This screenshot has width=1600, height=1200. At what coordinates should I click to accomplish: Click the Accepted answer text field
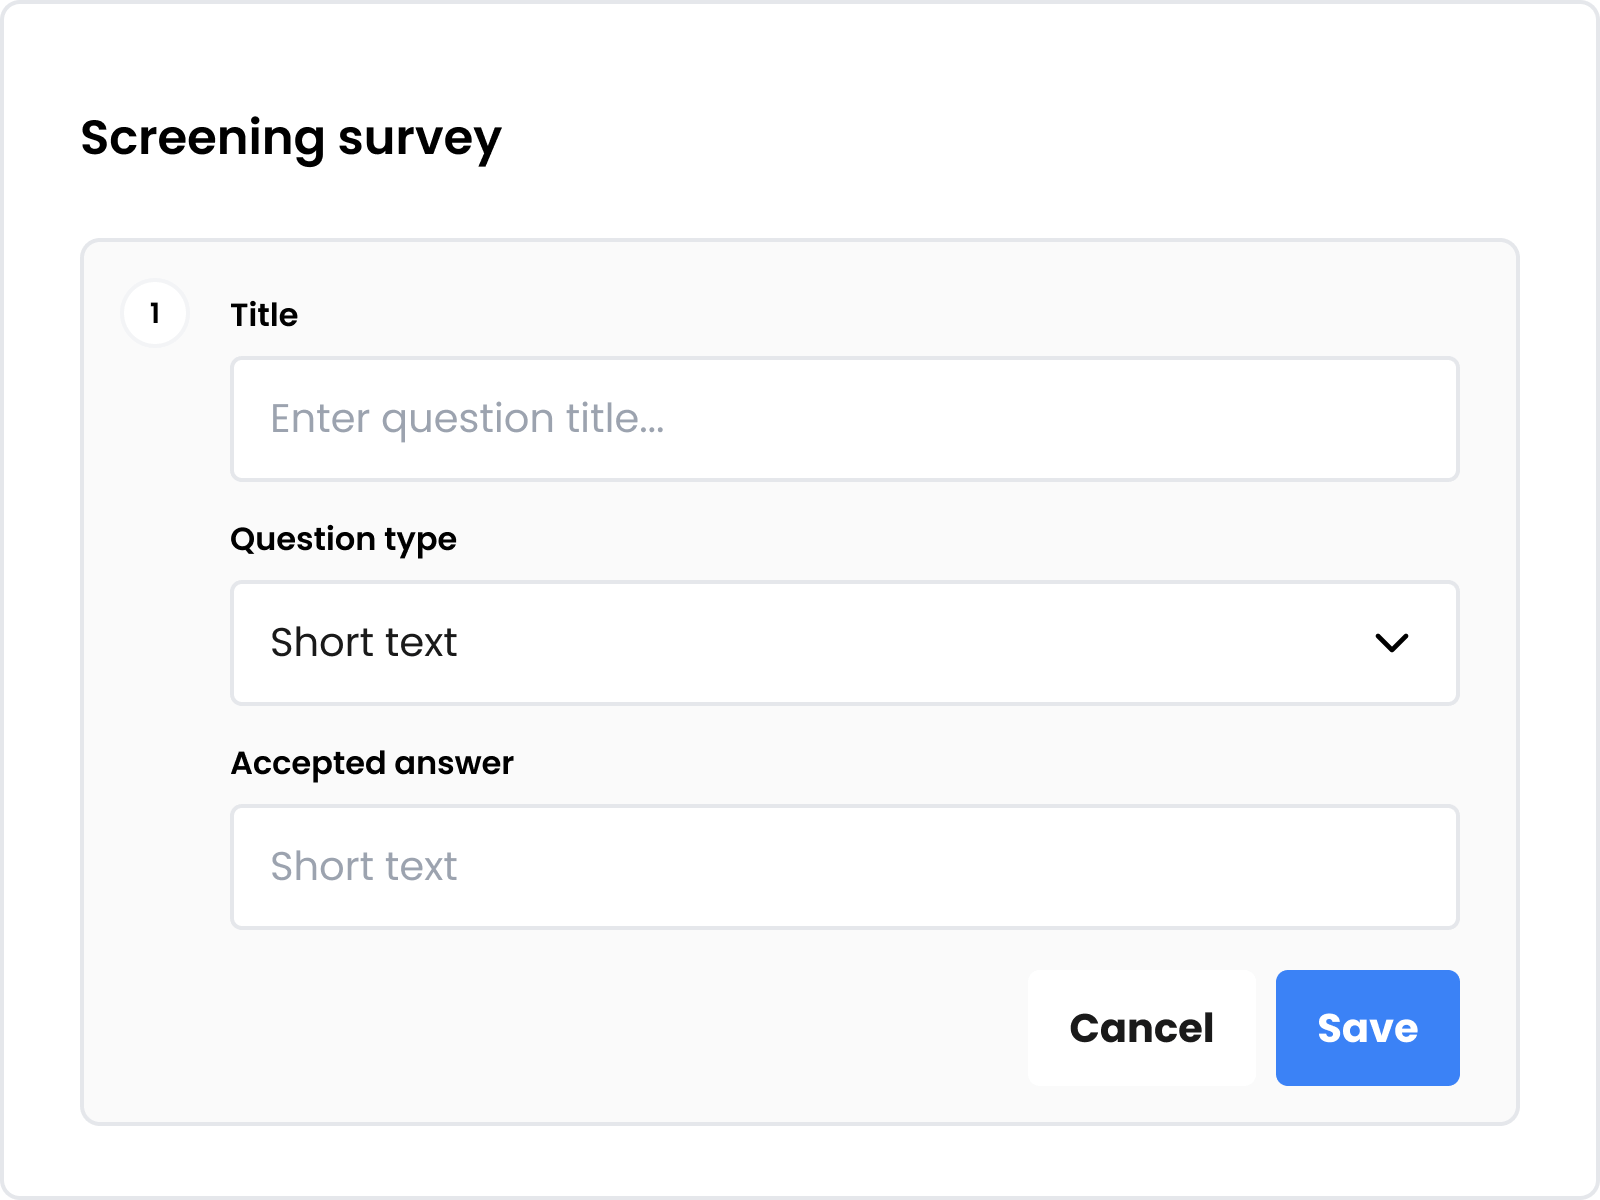[845, 866]
